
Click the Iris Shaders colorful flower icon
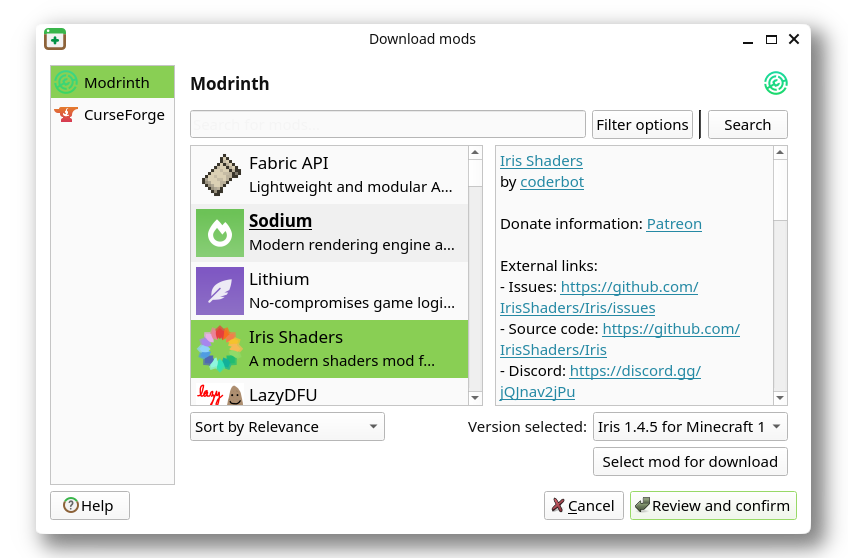point(220,349)
